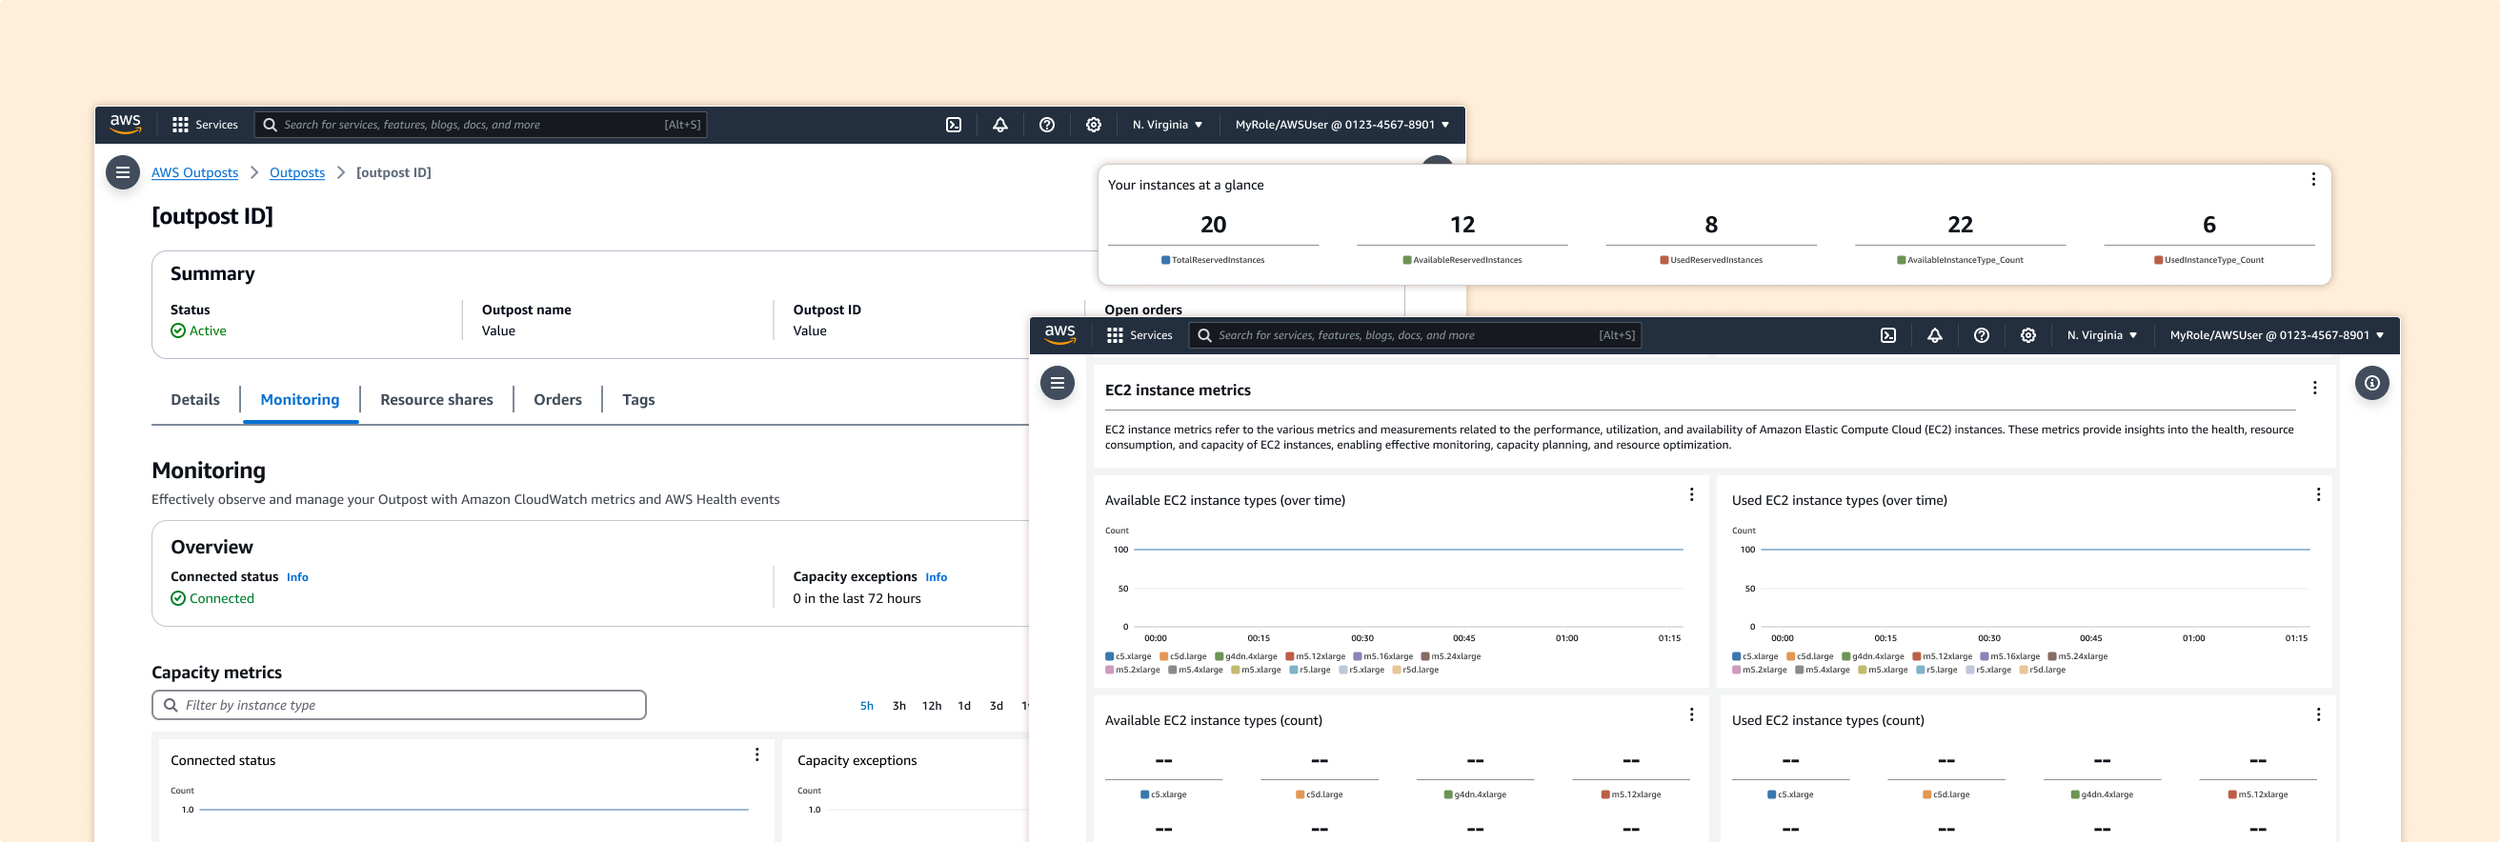The width and height of the screenshot is (2500, 842).
Task: Click m5.24xlarge legend in Used over time chart
Action: 2078,657
